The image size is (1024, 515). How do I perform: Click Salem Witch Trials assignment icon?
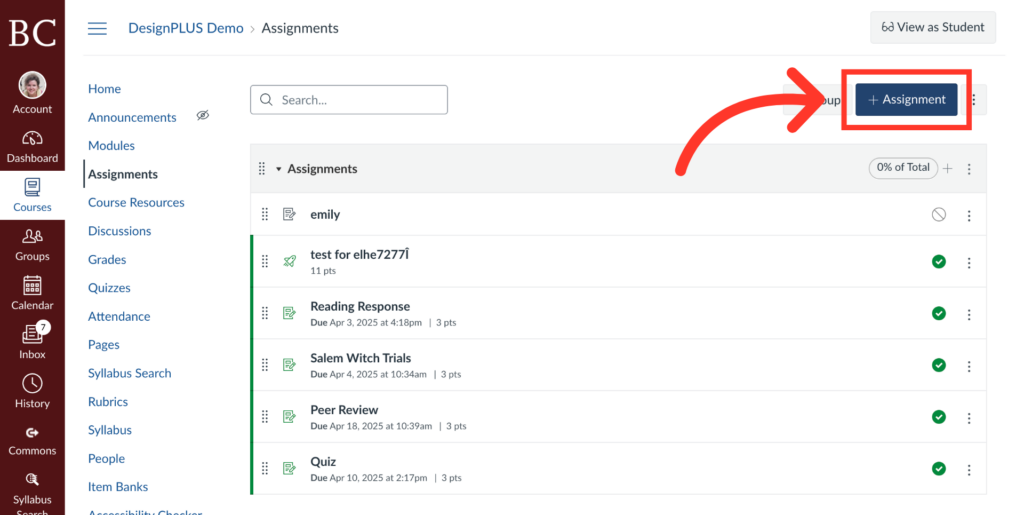(289, 365)
